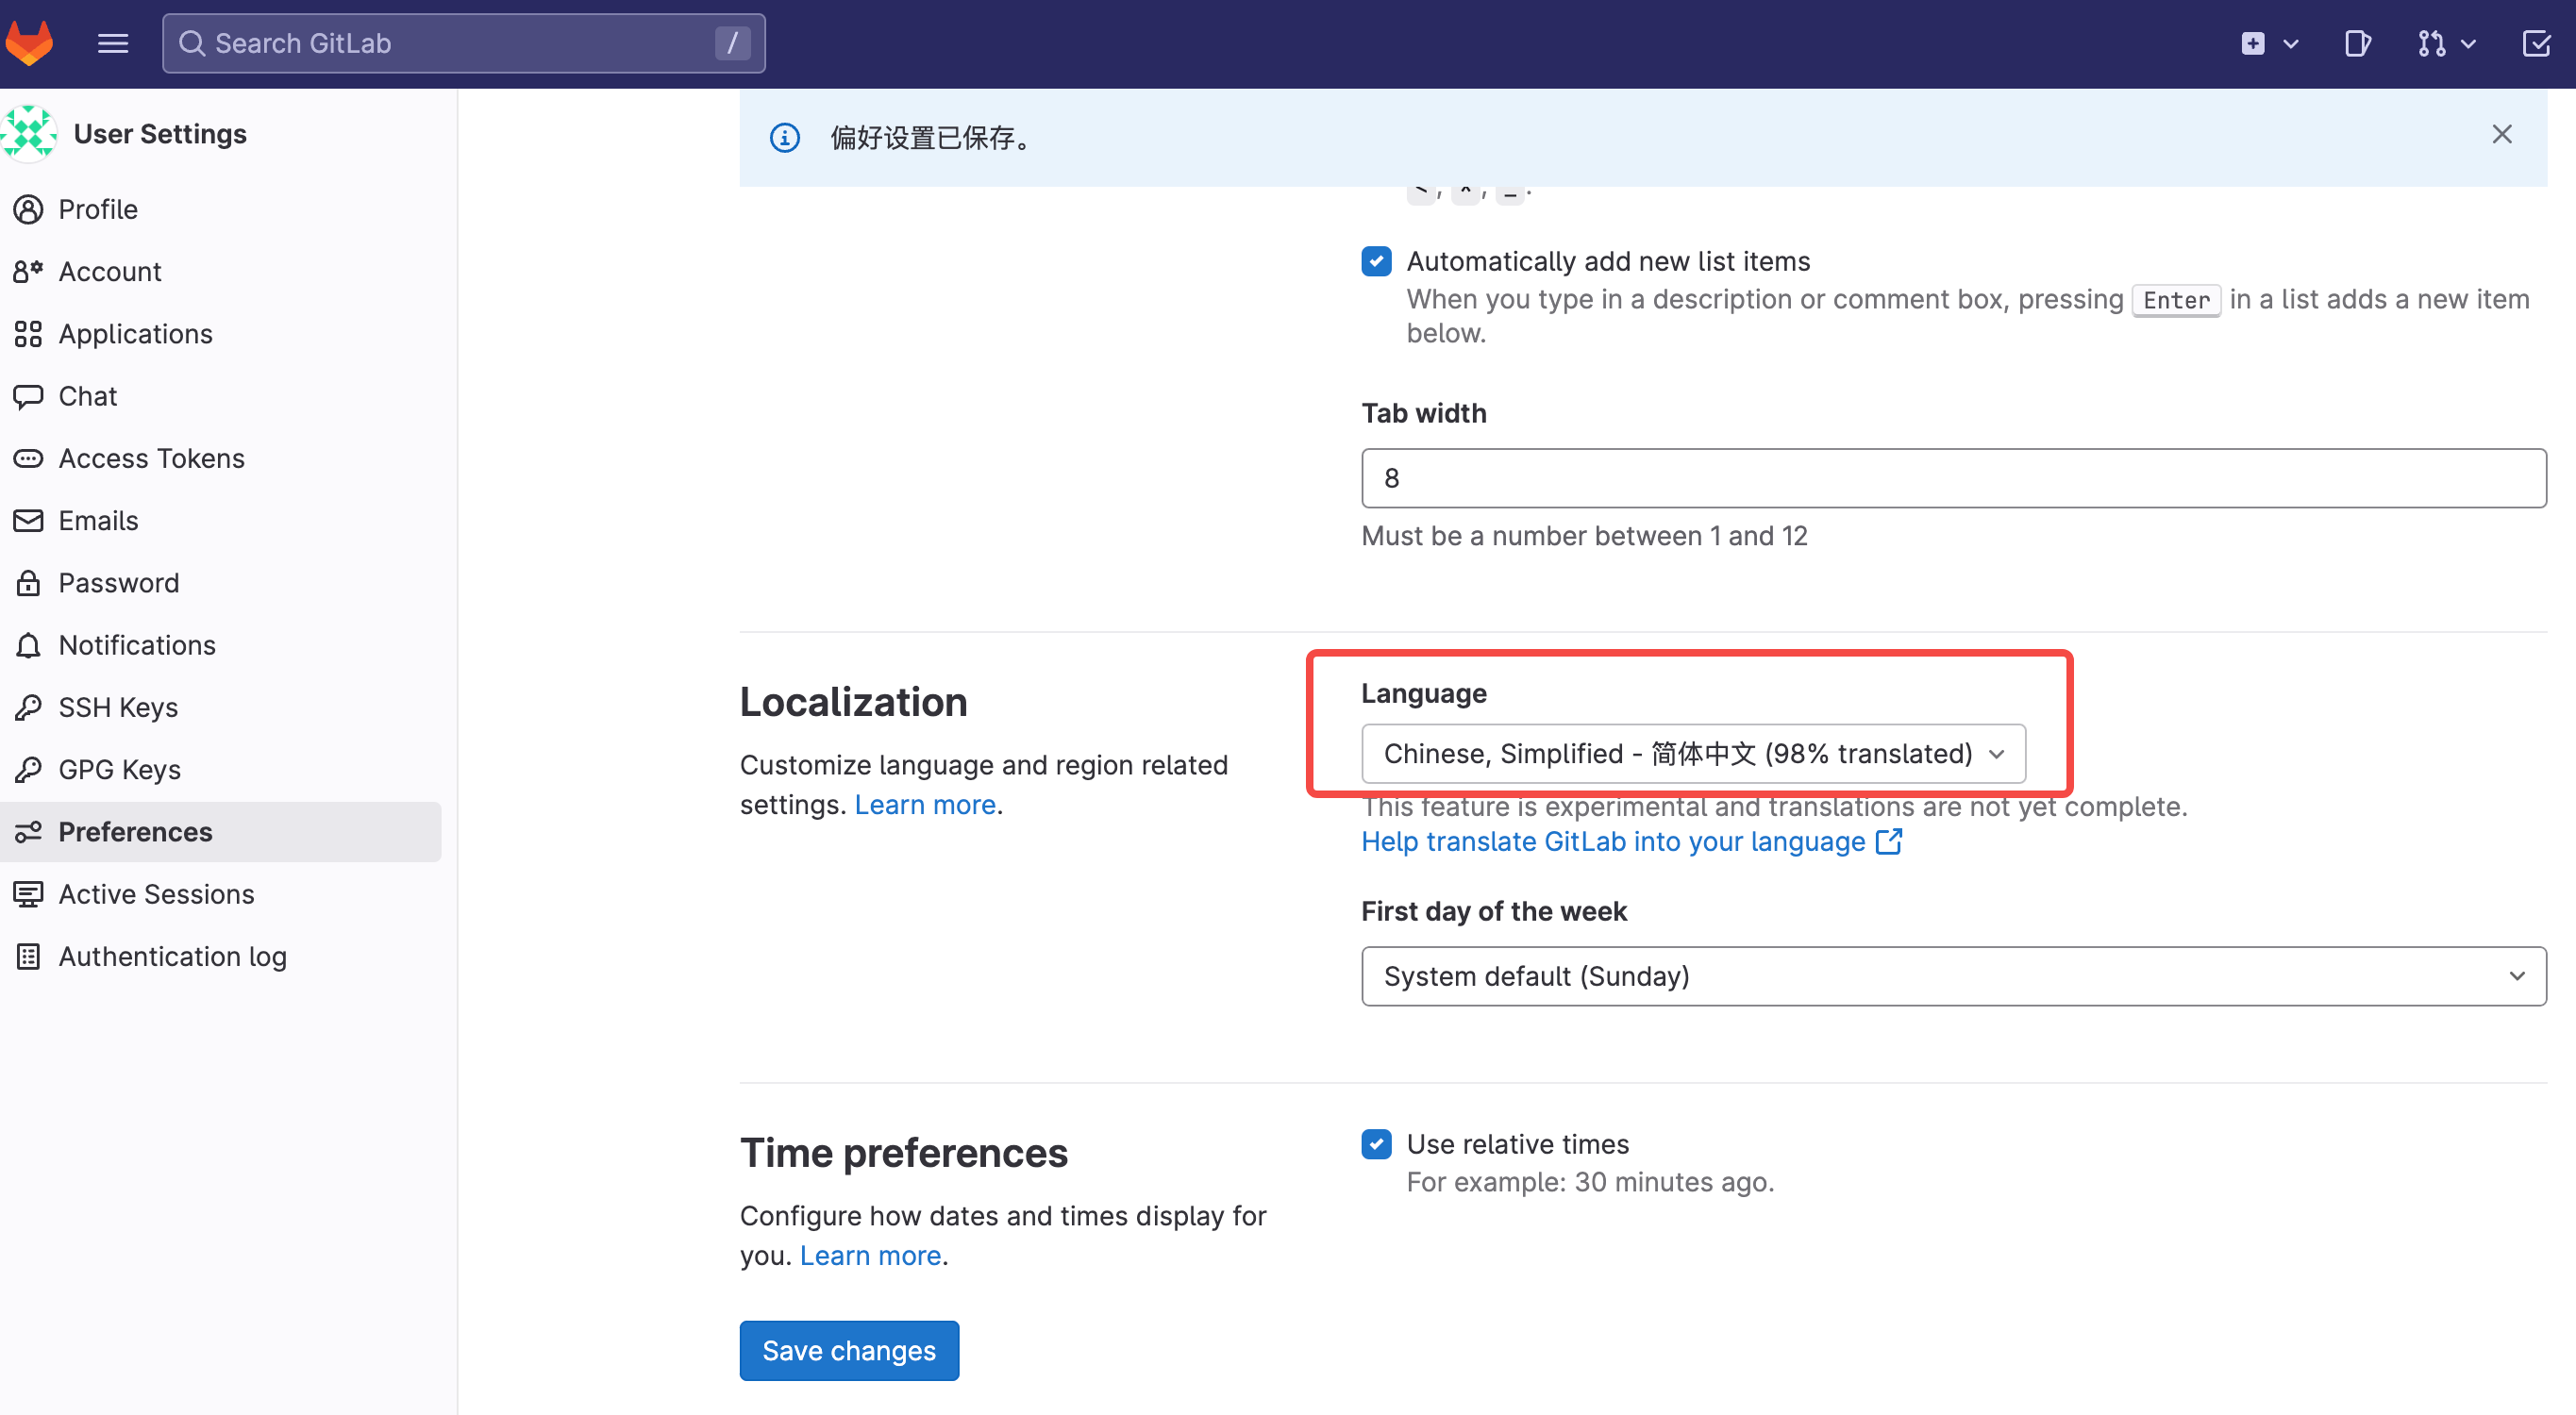Click the Tab width input field
2576x1415 pixels.
[x=1950, y=479]
